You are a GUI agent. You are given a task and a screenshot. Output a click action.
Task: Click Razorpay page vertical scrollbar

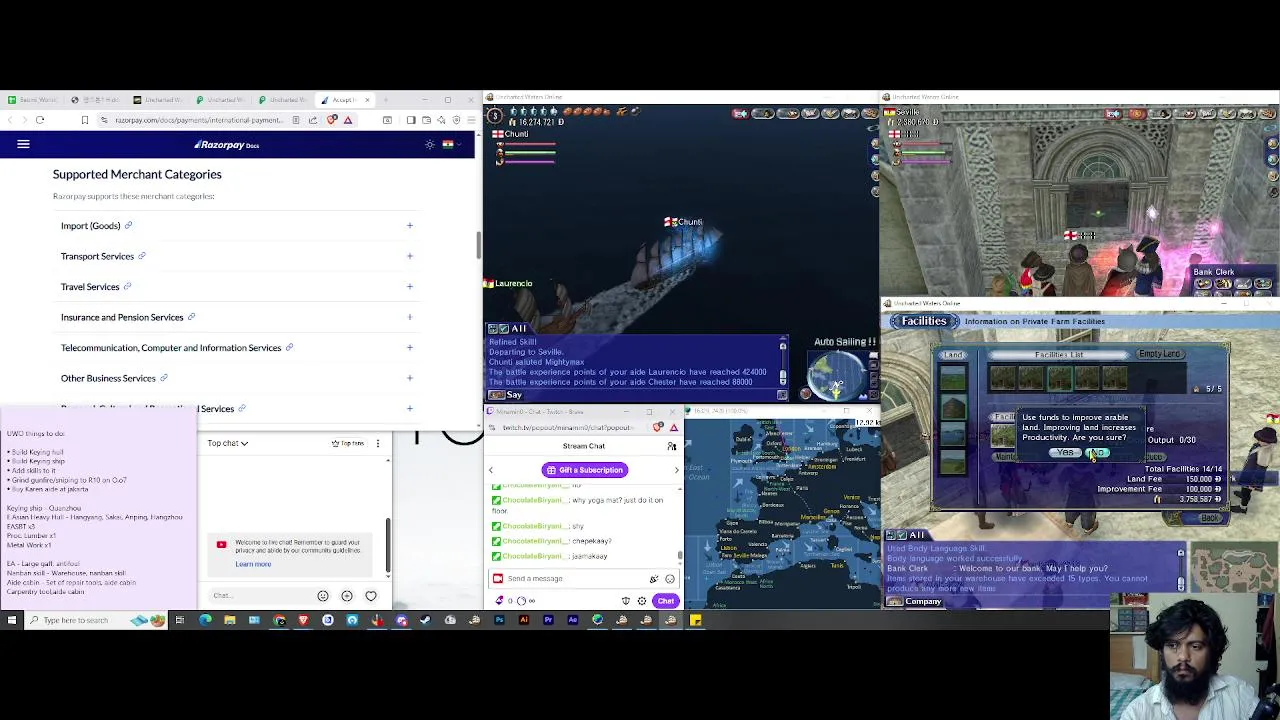coord(477,243)
